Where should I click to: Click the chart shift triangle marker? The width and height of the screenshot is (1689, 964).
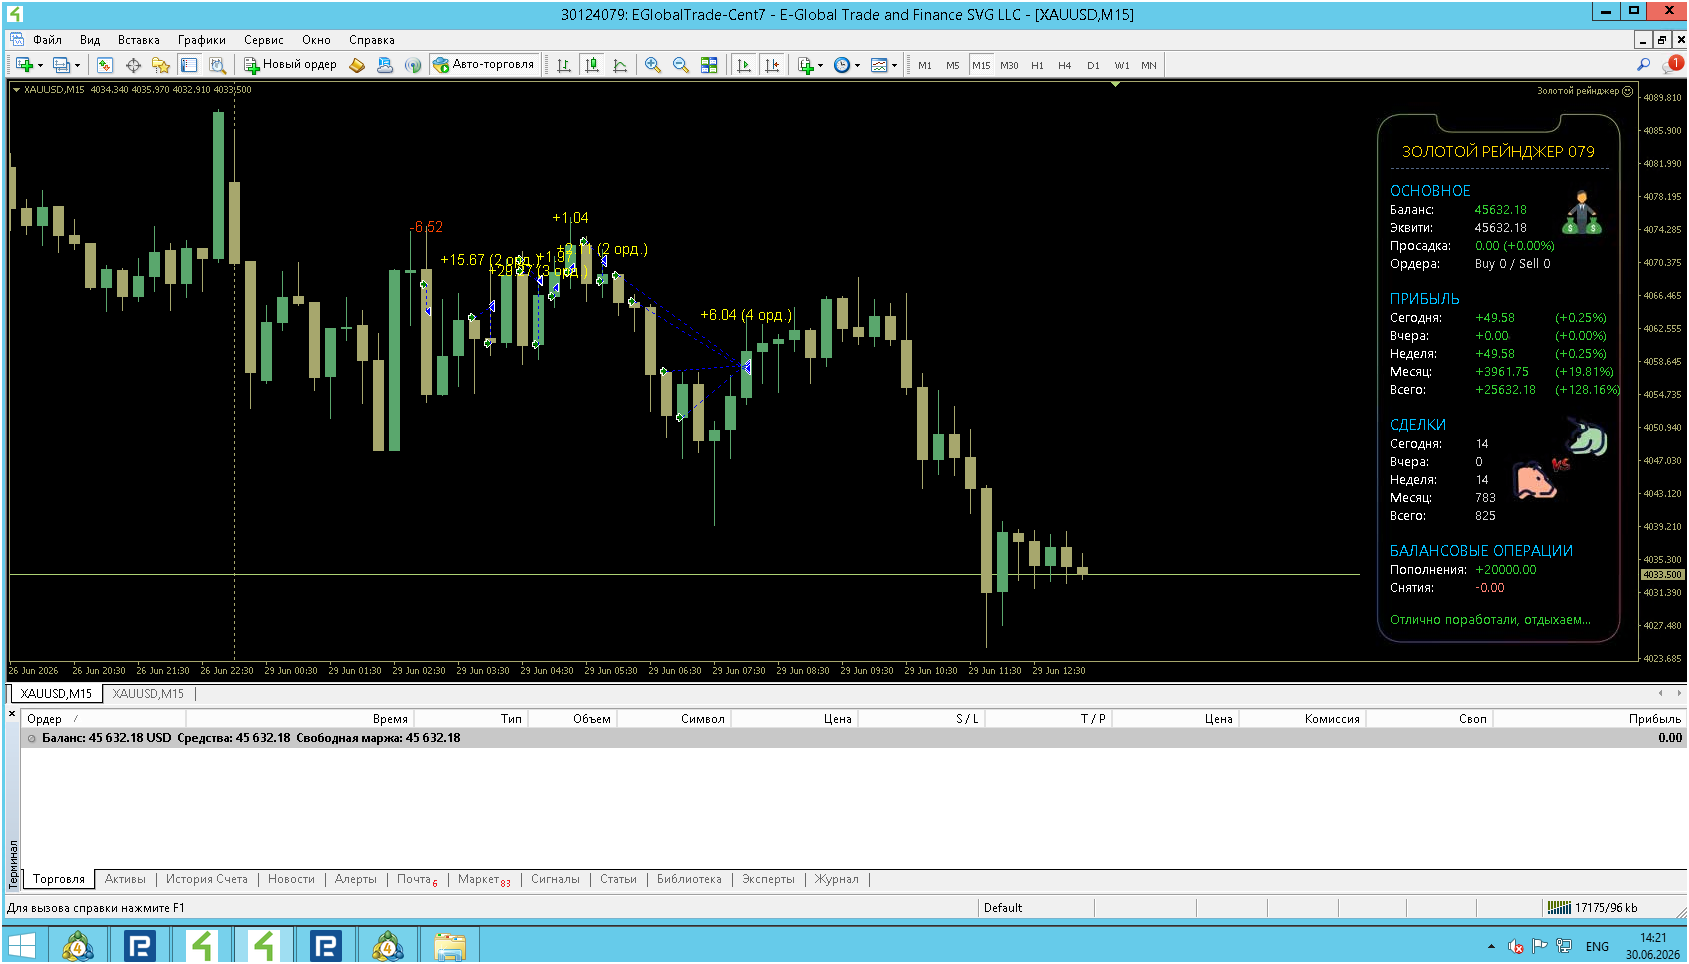point(1115,85)
